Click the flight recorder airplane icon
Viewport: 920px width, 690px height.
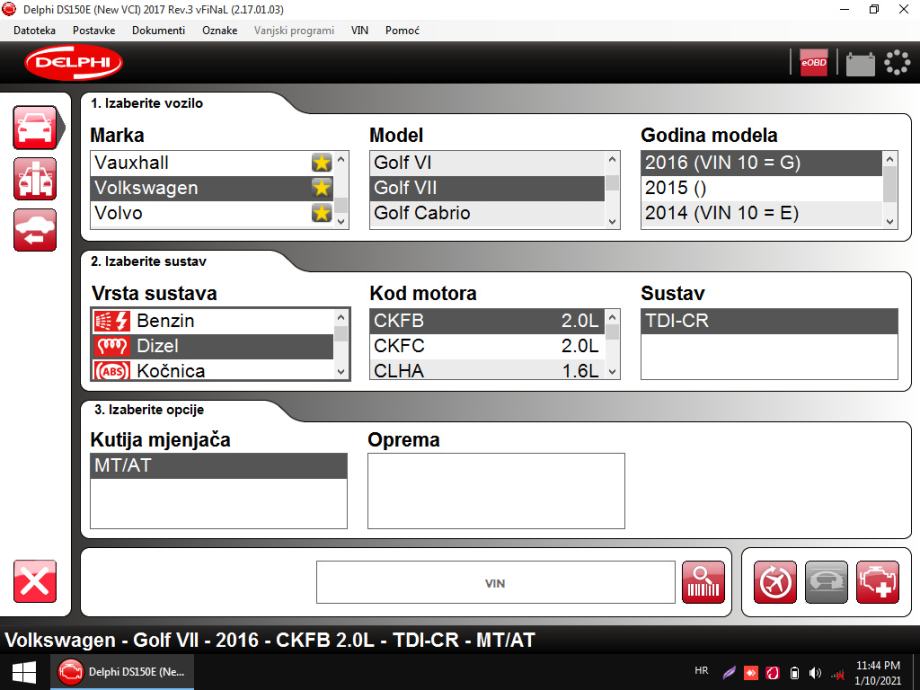(775, 583)
